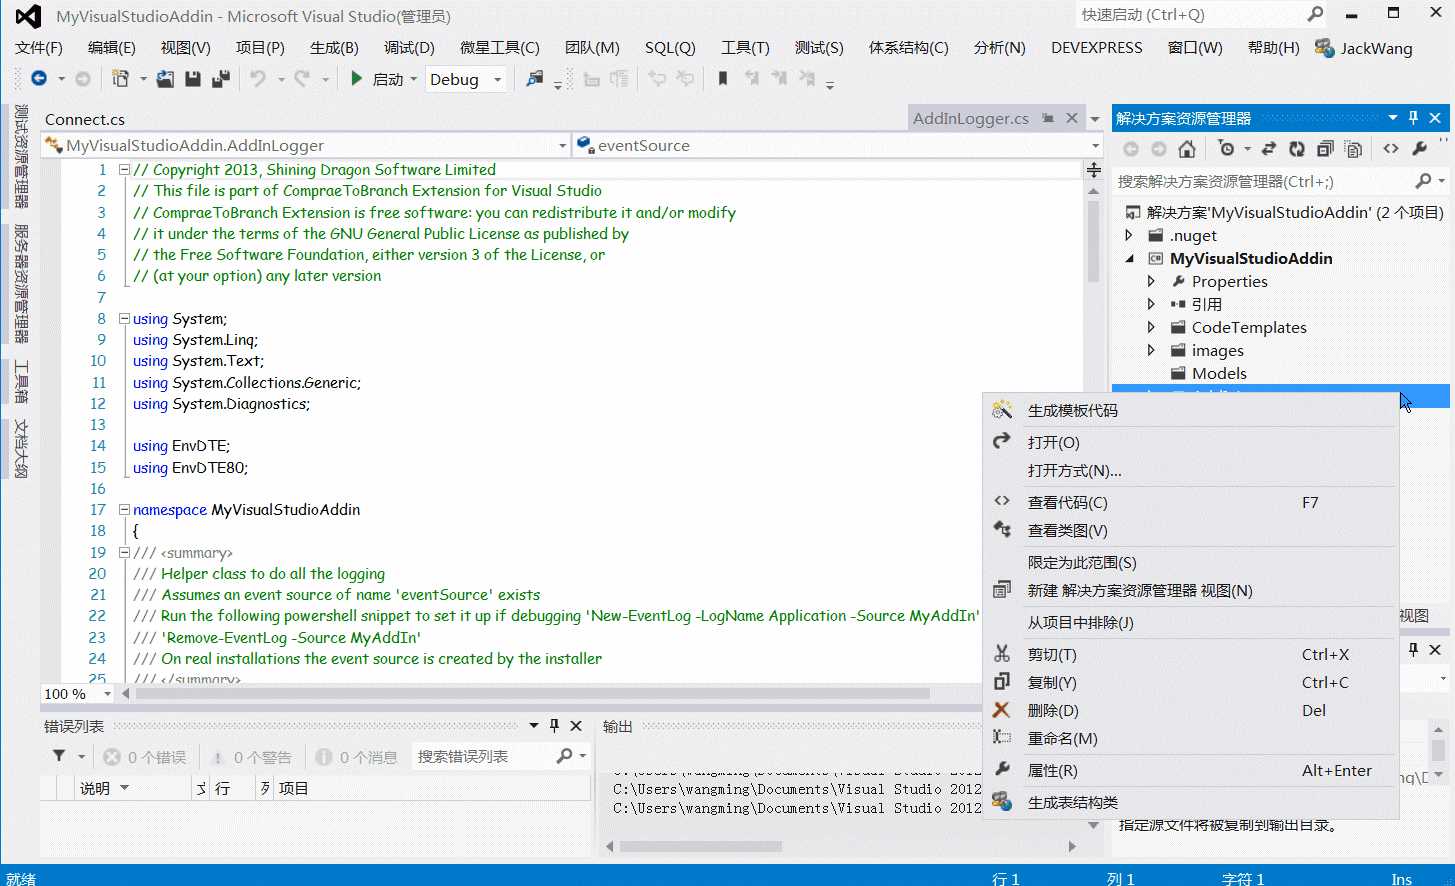The width and height of the screenshot is (1455, 886).
Task: Open the eventSource member dropdown
Action: point(1095,145)
